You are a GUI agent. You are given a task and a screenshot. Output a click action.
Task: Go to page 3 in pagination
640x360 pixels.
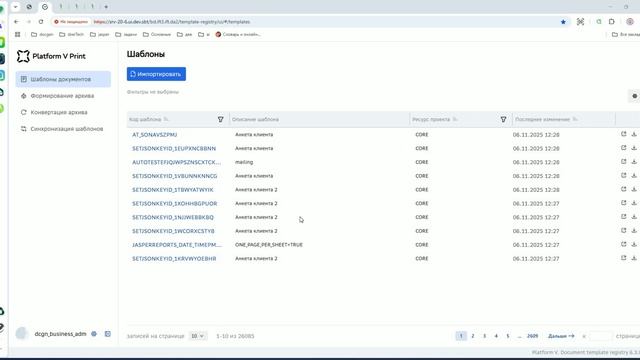(484, 336)
